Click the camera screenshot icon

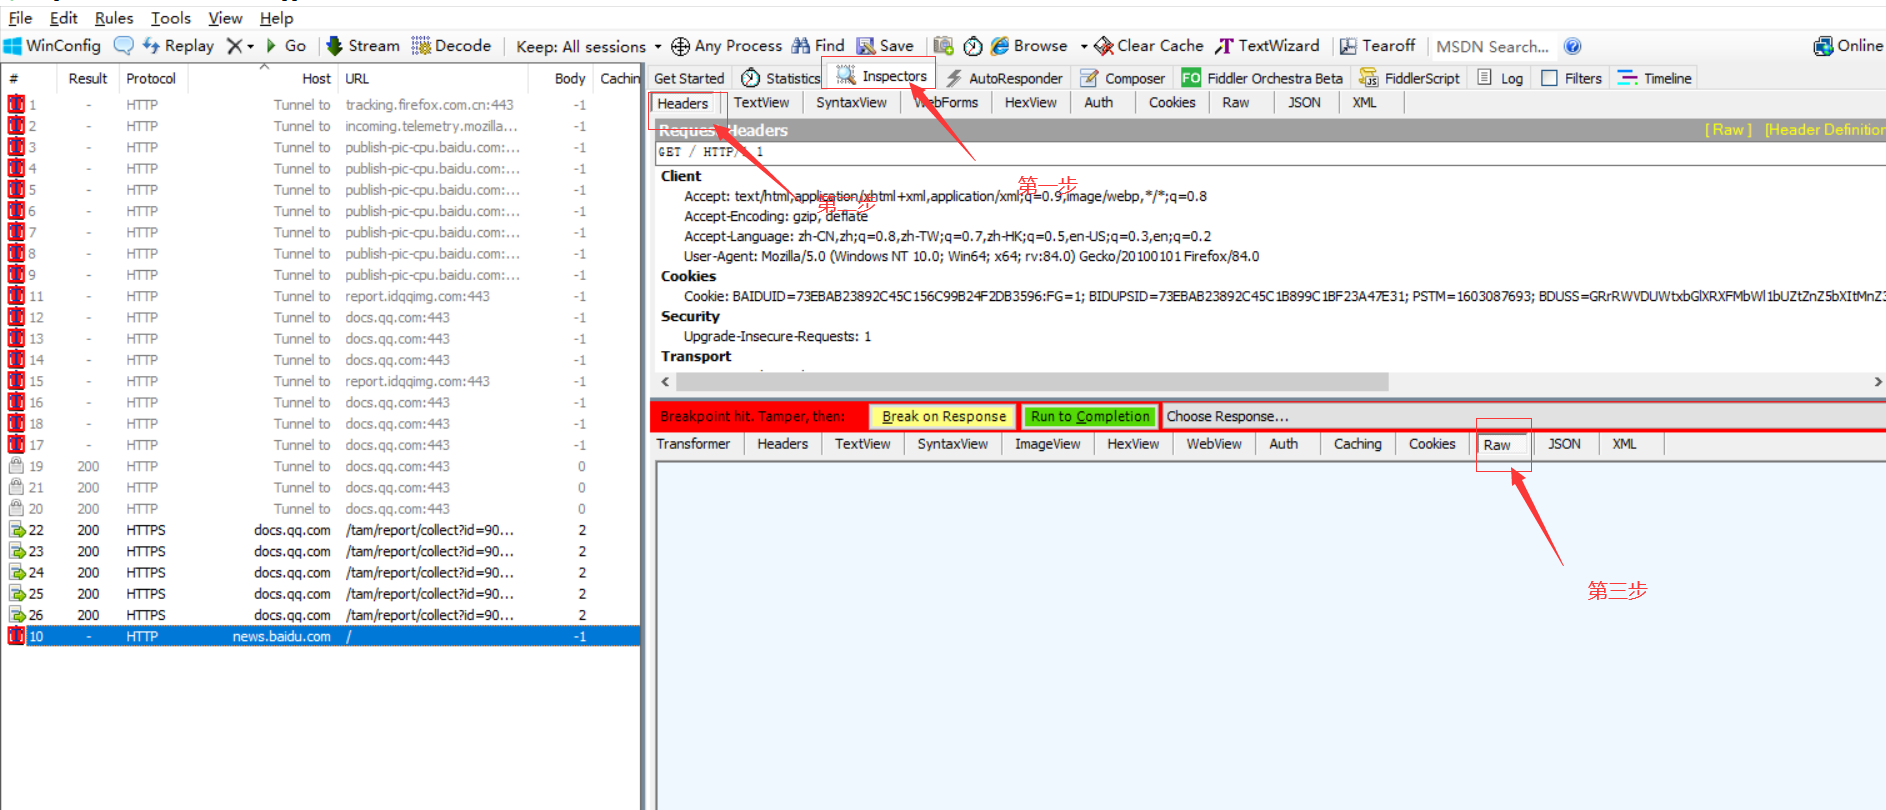pyautogui.click(x=943, y=46)
